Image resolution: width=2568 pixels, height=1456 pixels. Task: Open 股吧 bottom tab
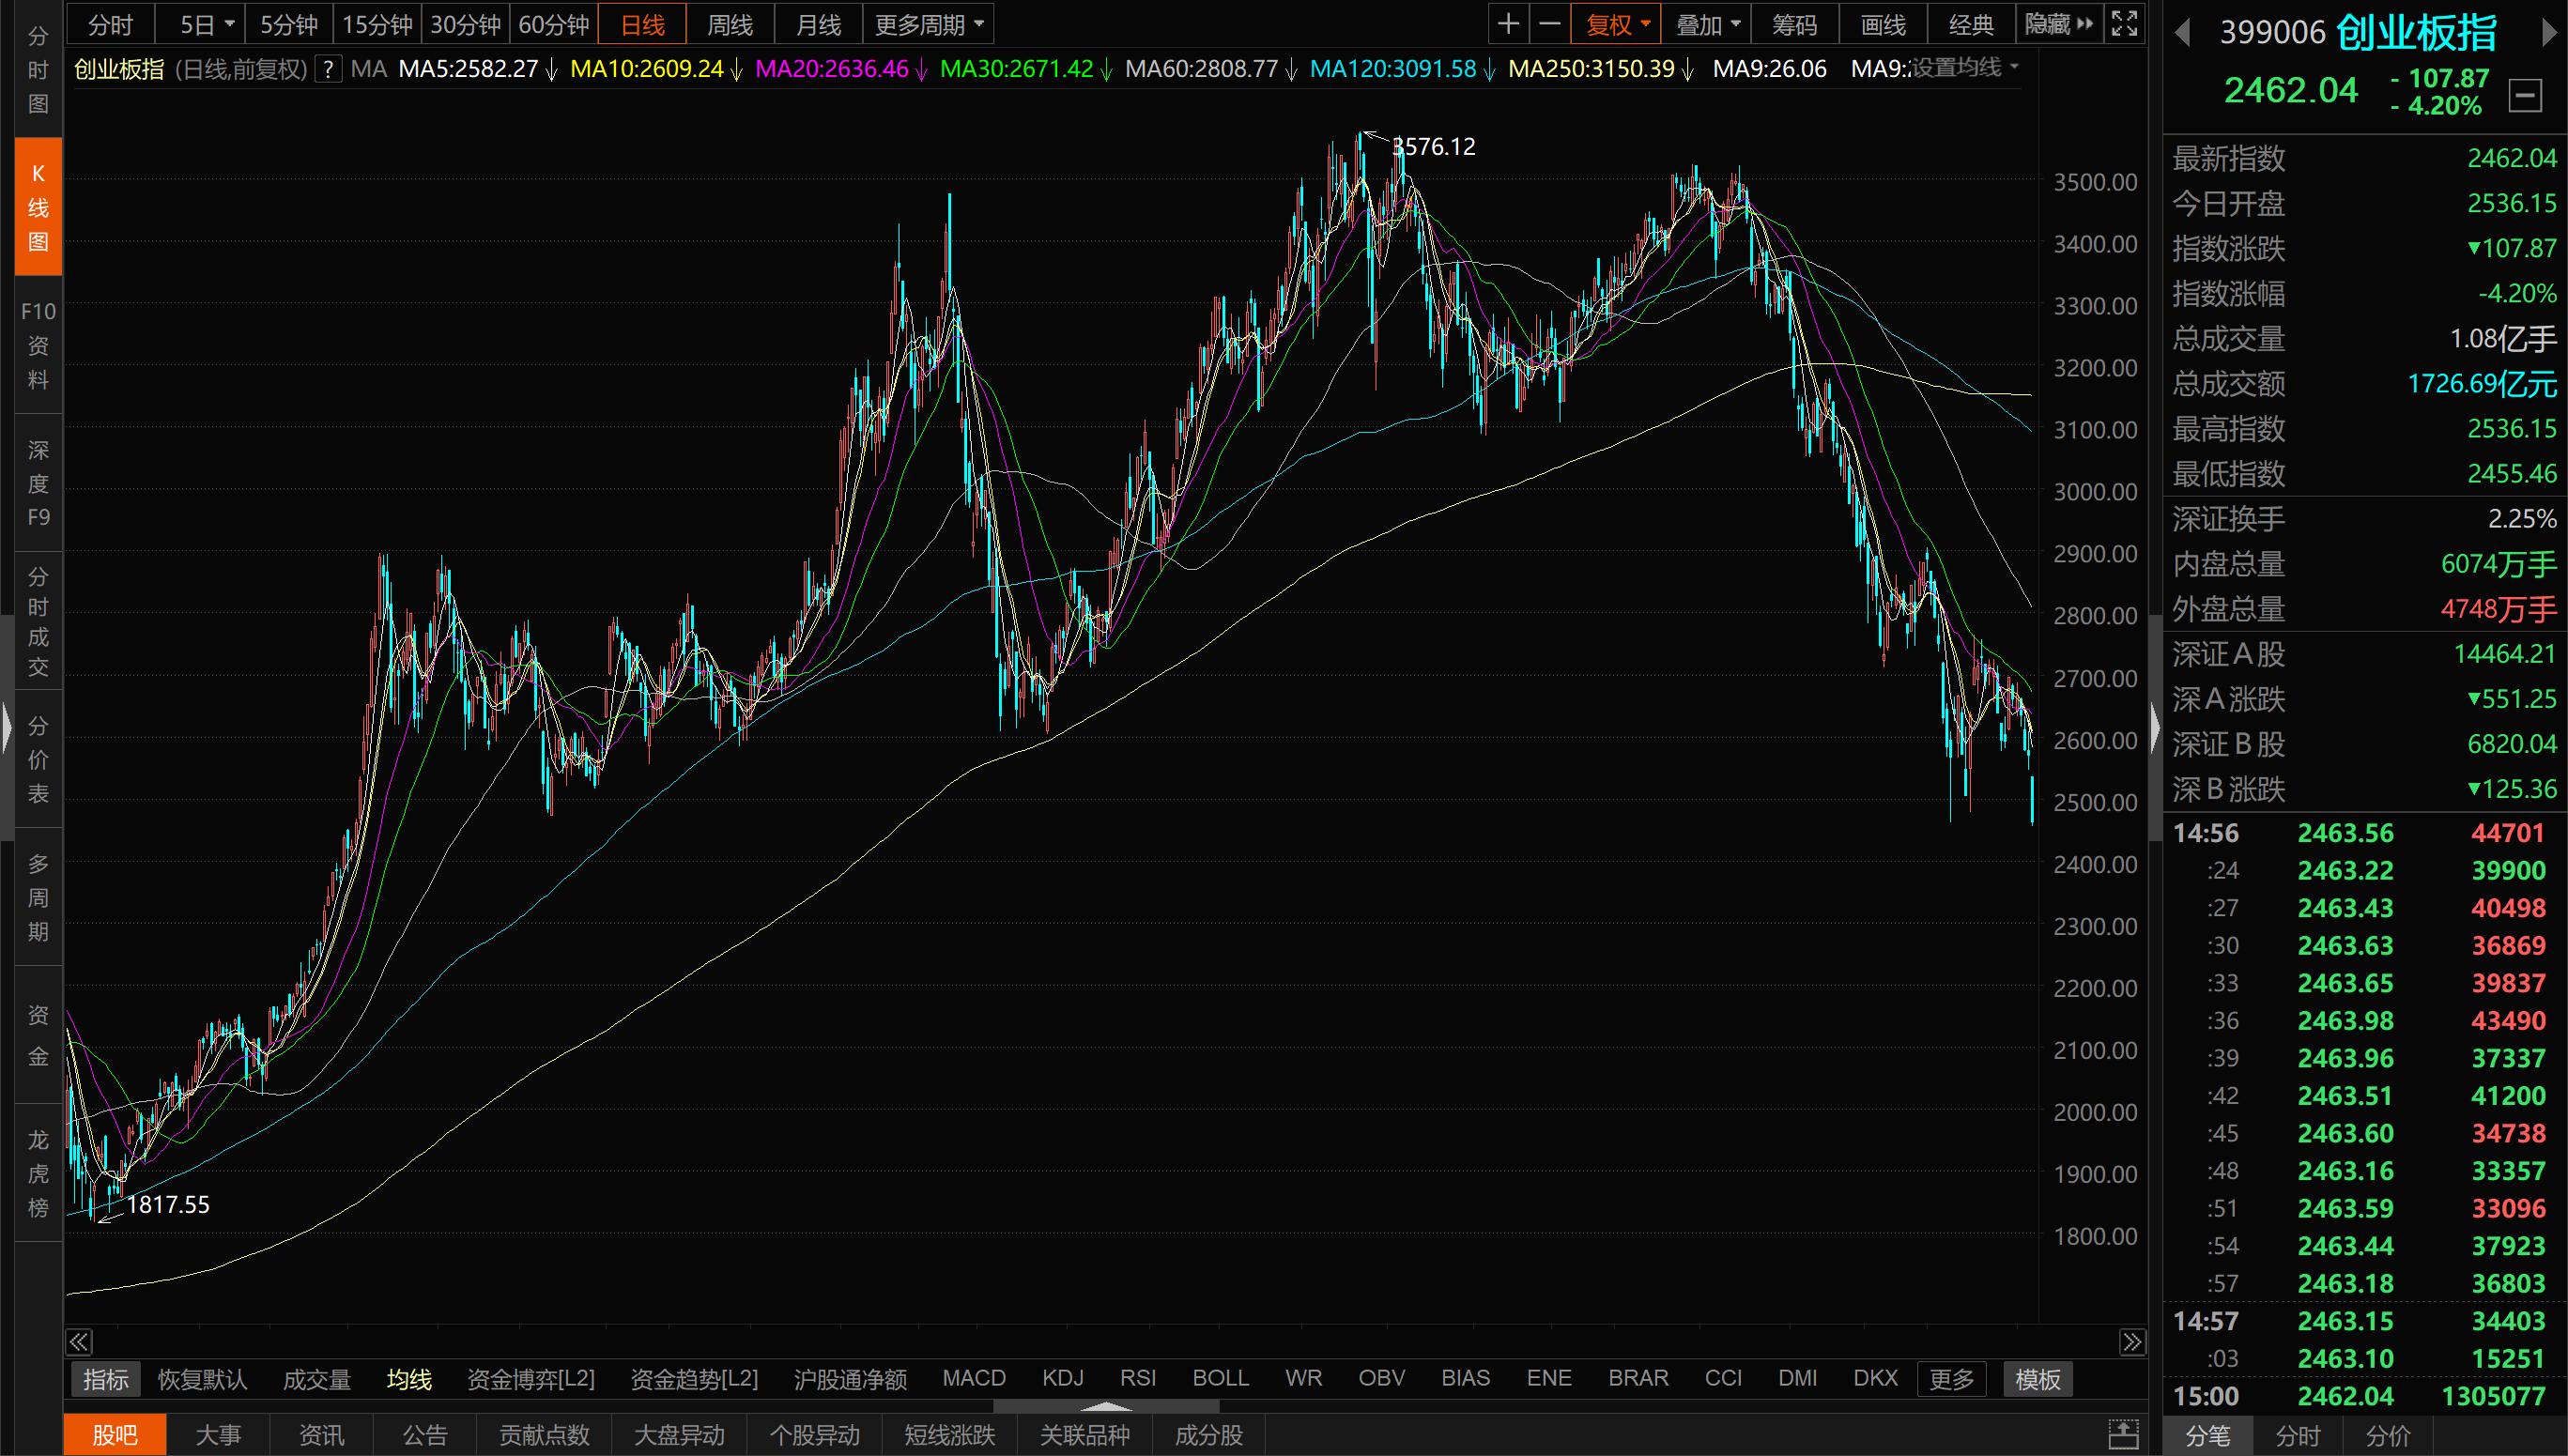coord(115,1435)
